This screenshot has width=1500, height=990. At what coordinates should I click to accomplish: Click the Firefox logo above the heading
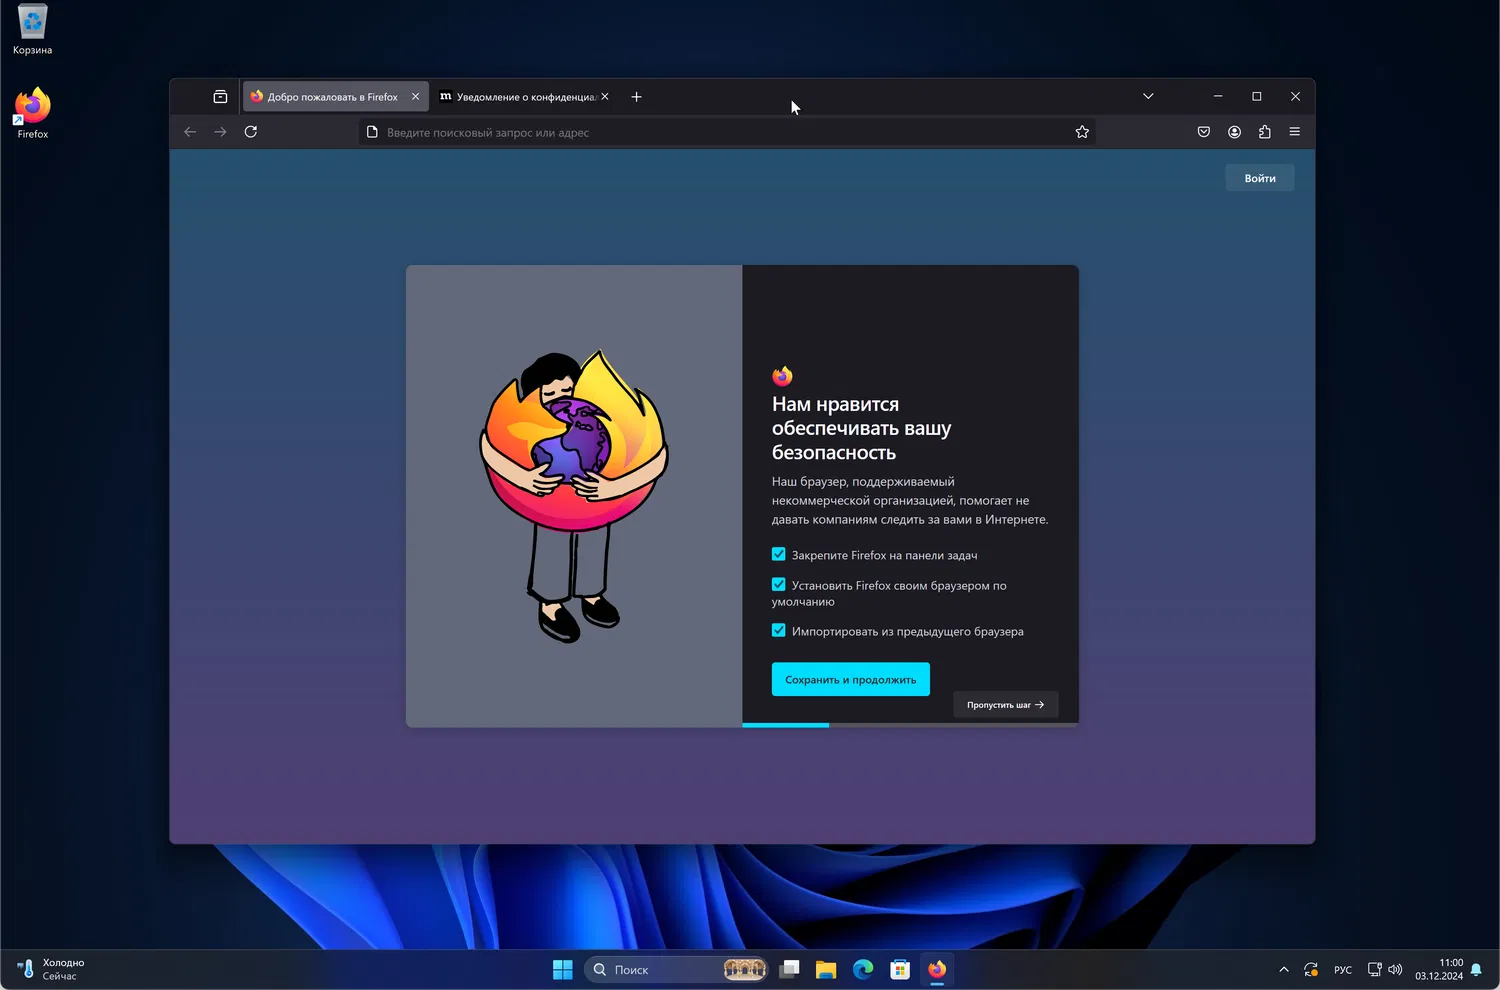[x=782, y=376]
